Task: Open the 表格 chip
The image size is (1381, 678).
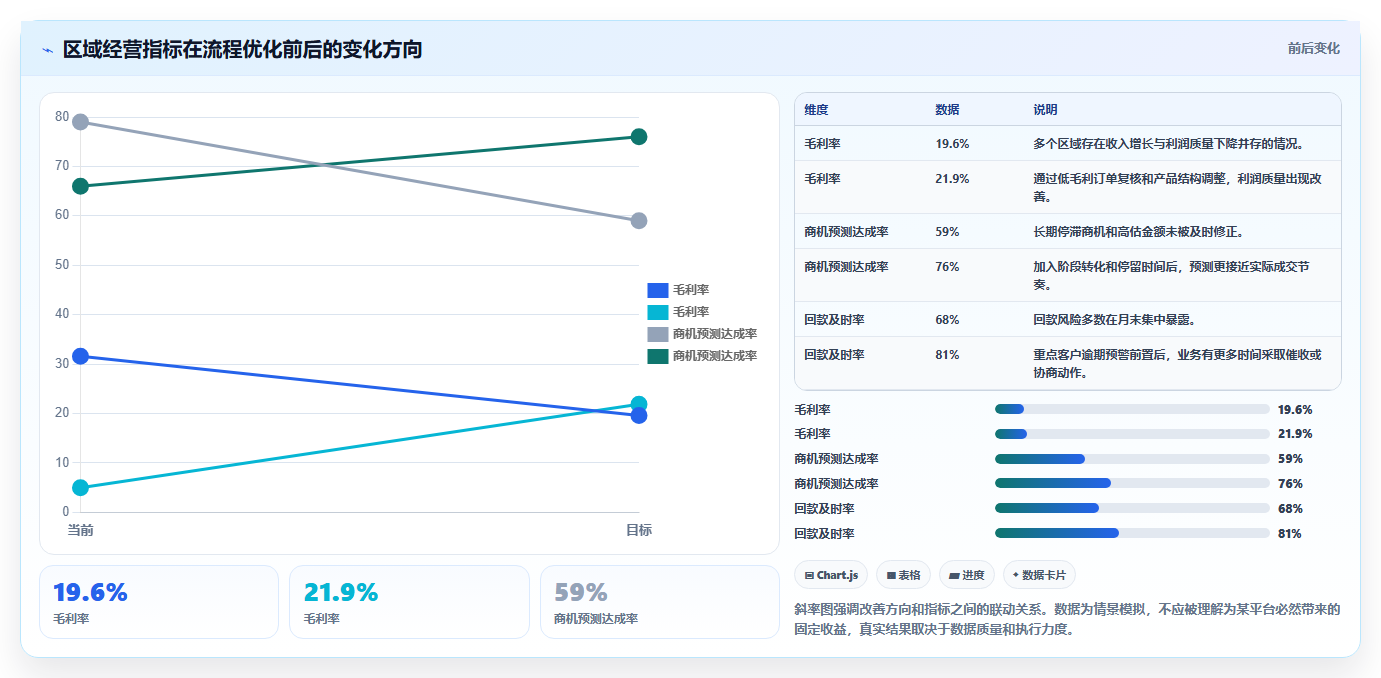Action: [x=903, y=575]
